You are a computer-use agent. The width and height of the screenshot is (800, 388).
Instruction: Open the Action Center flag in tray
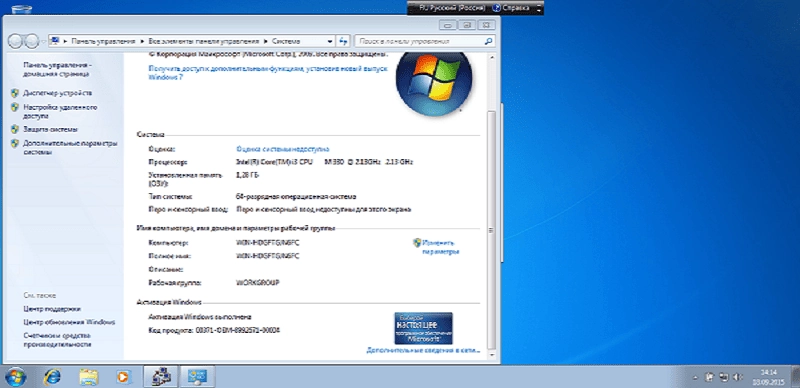point(709,377)
